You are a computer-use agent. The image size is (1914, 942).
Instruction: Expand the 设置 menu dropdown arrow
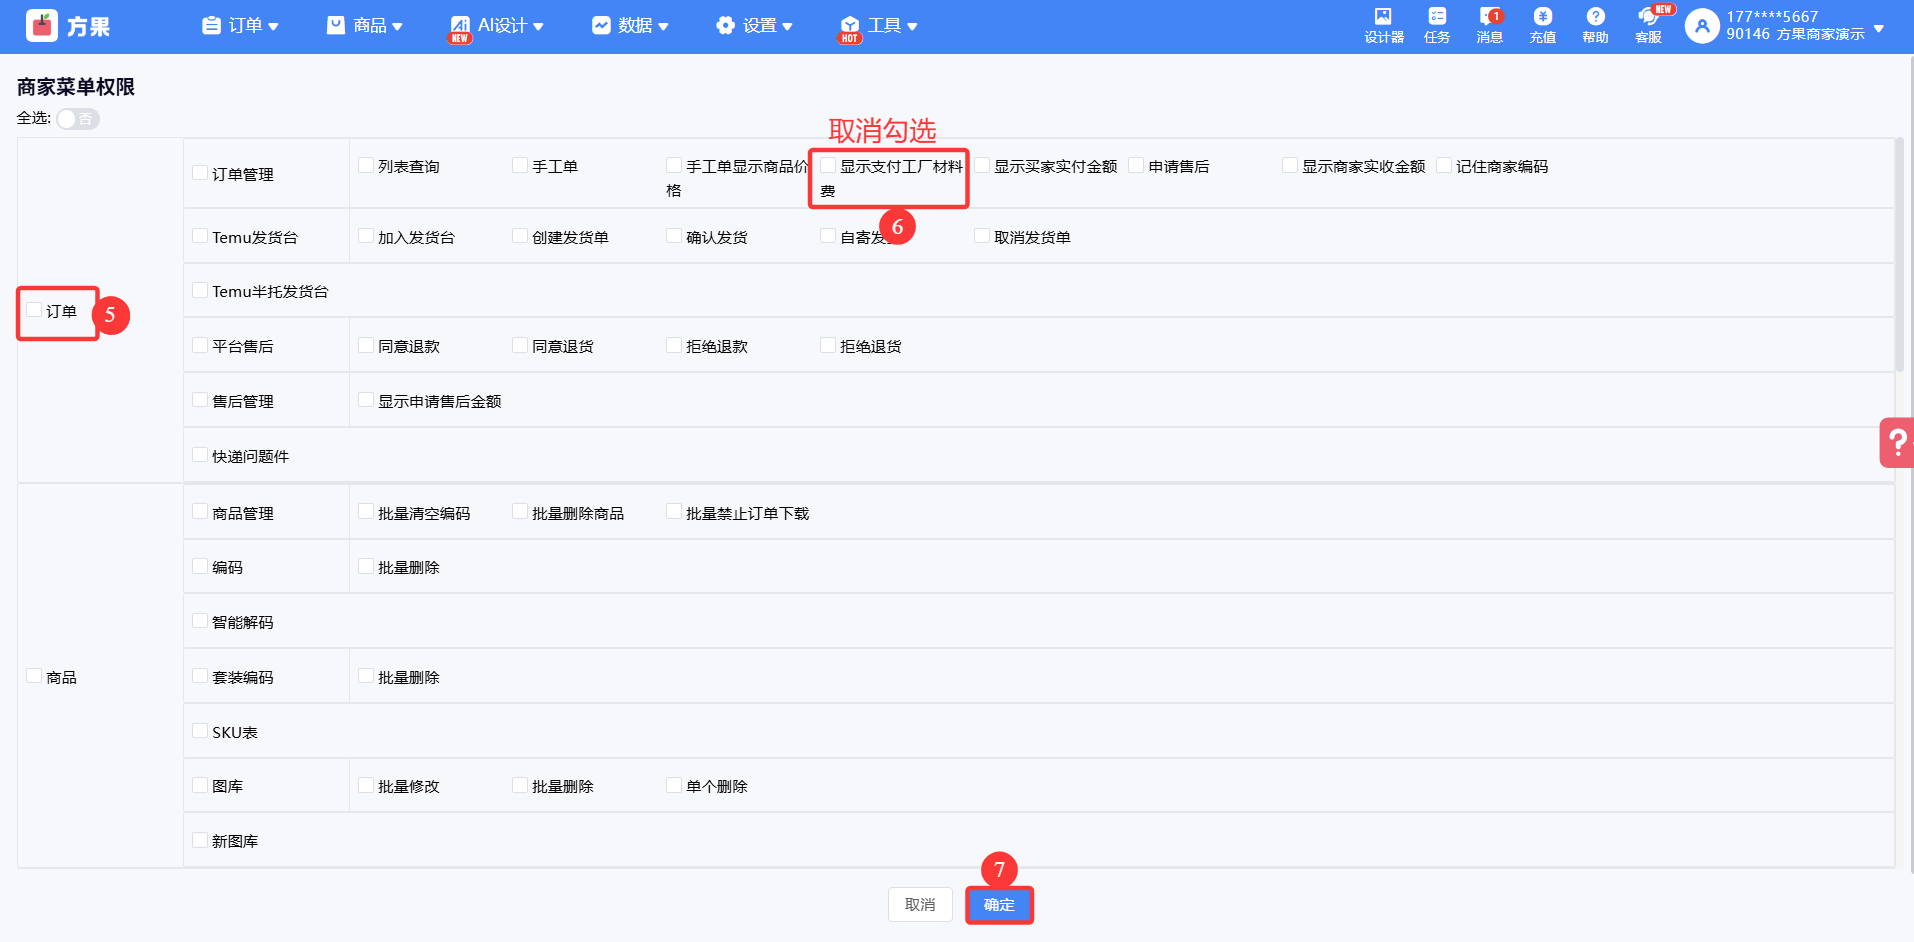[787, 27]
